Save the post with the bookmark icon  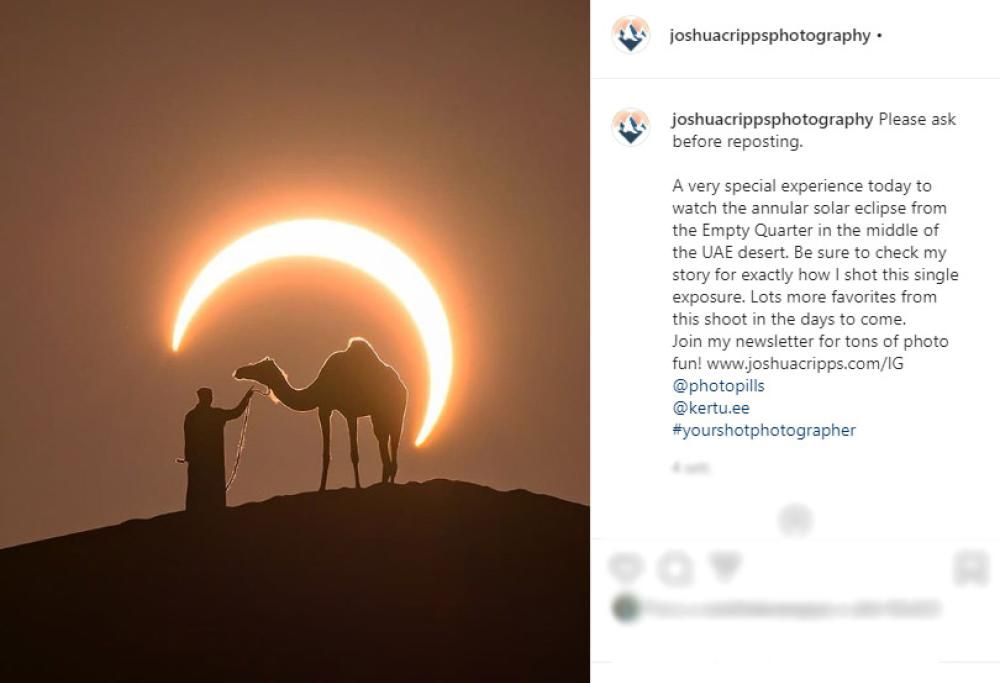tap(971, 568)
